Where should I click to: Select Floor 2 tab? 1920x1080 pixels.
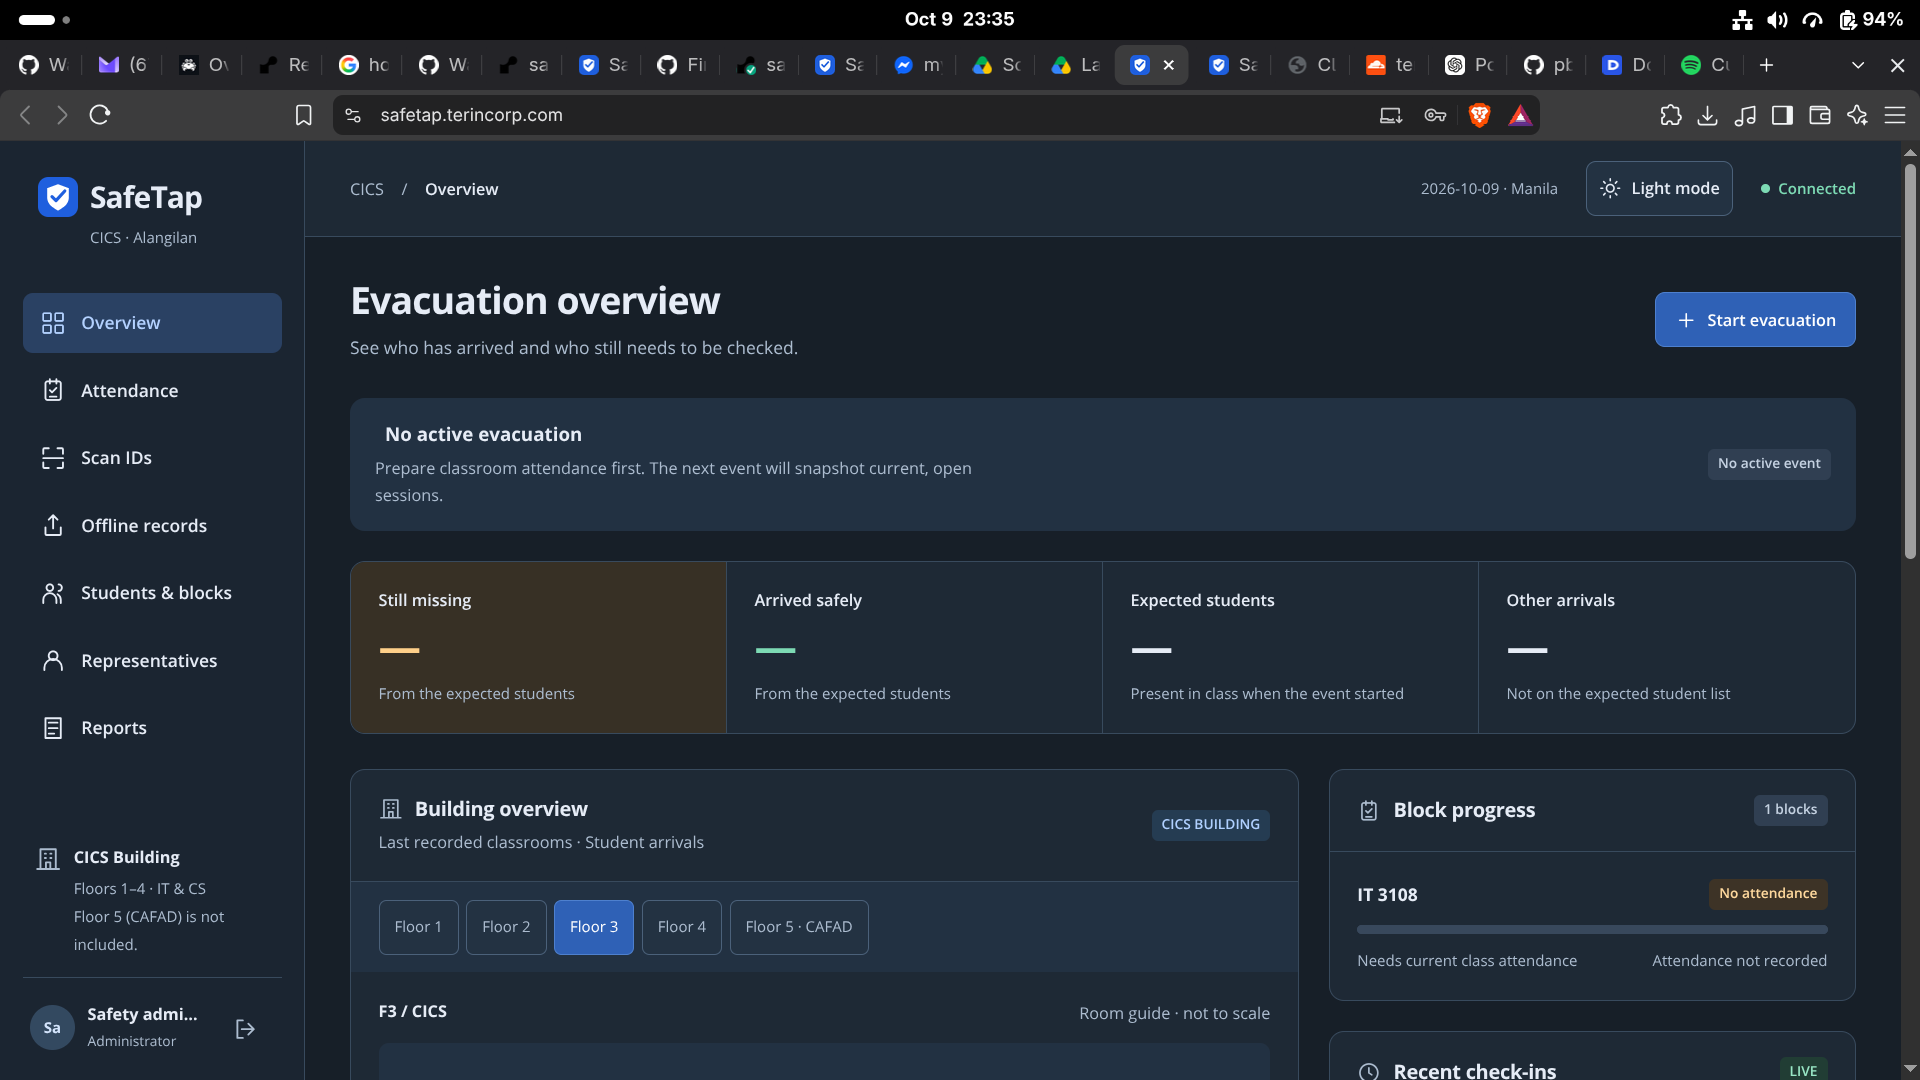[x=506, y=927]
